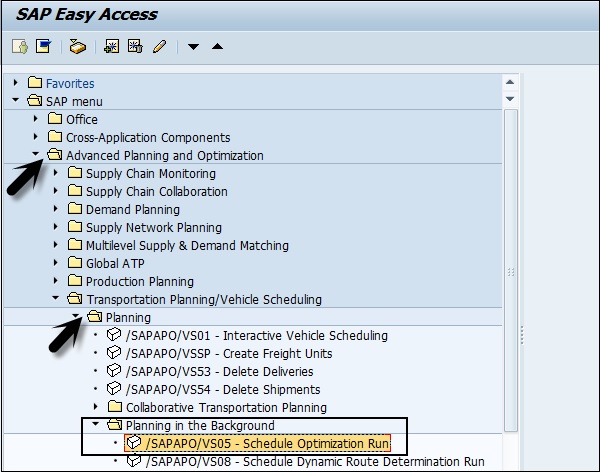Collapse the SAP menu node arrow
This screenshot has height=472, width=600.
16,100
